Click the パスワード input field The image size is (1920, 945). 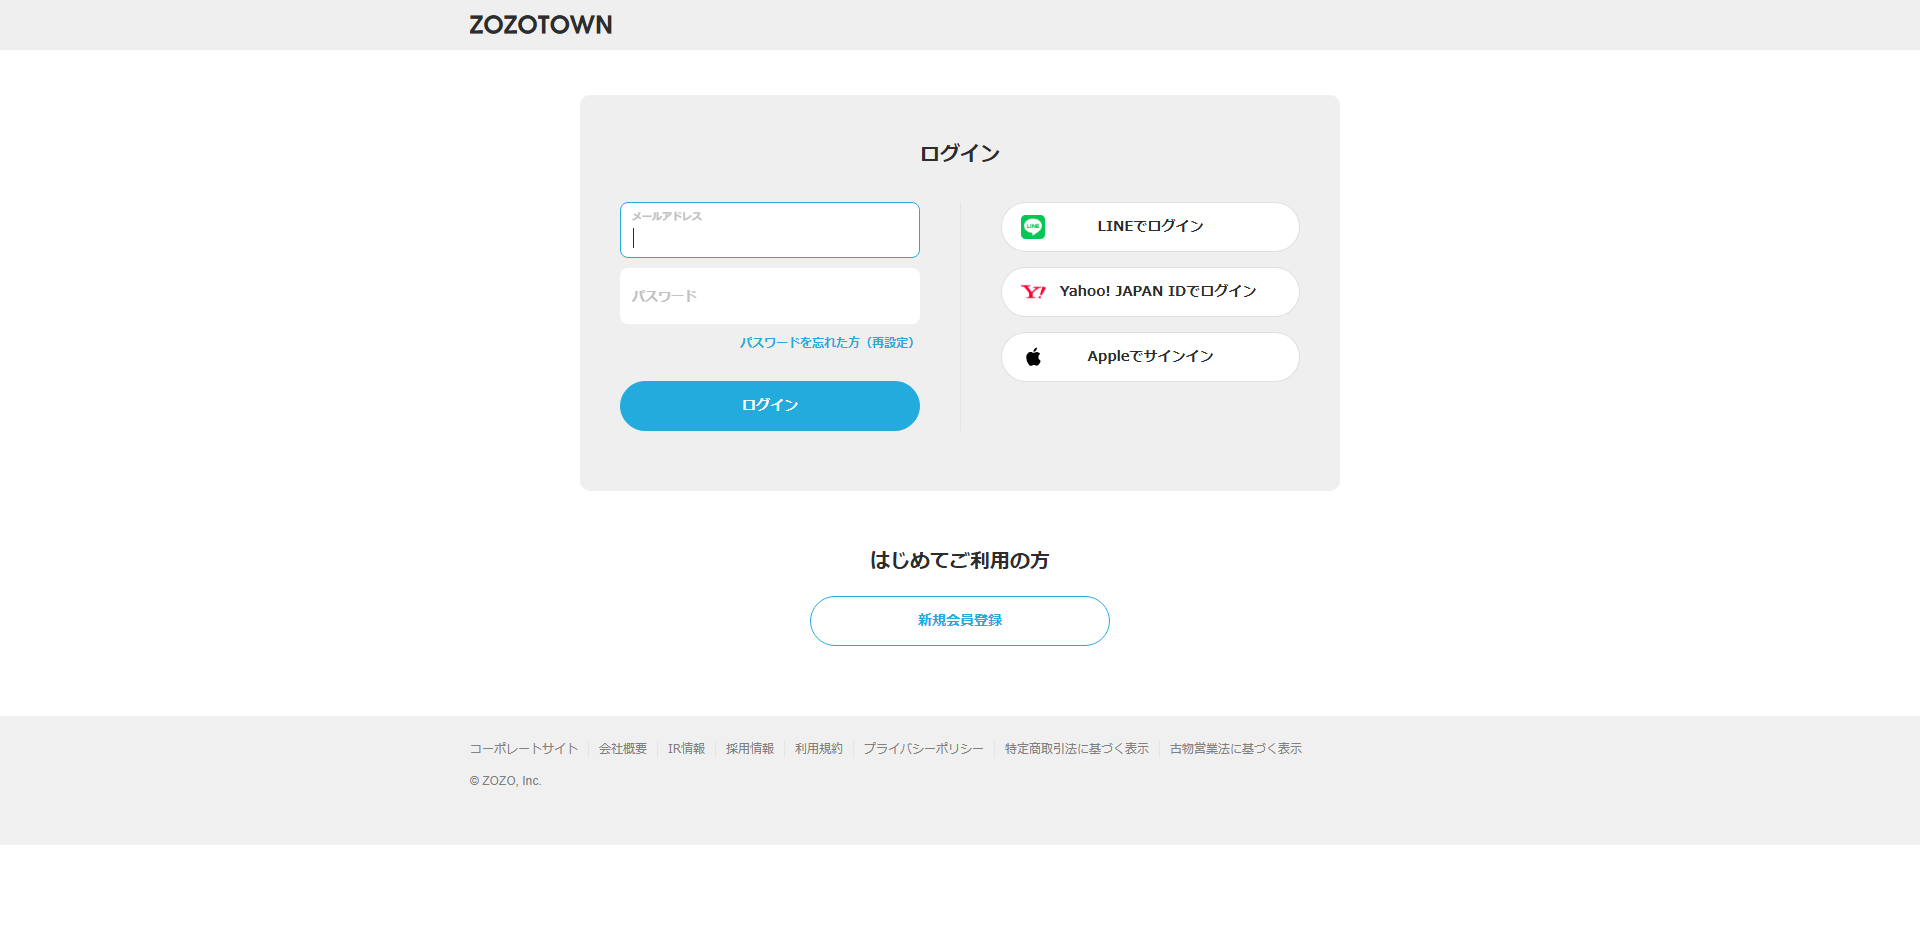[770, 296]
